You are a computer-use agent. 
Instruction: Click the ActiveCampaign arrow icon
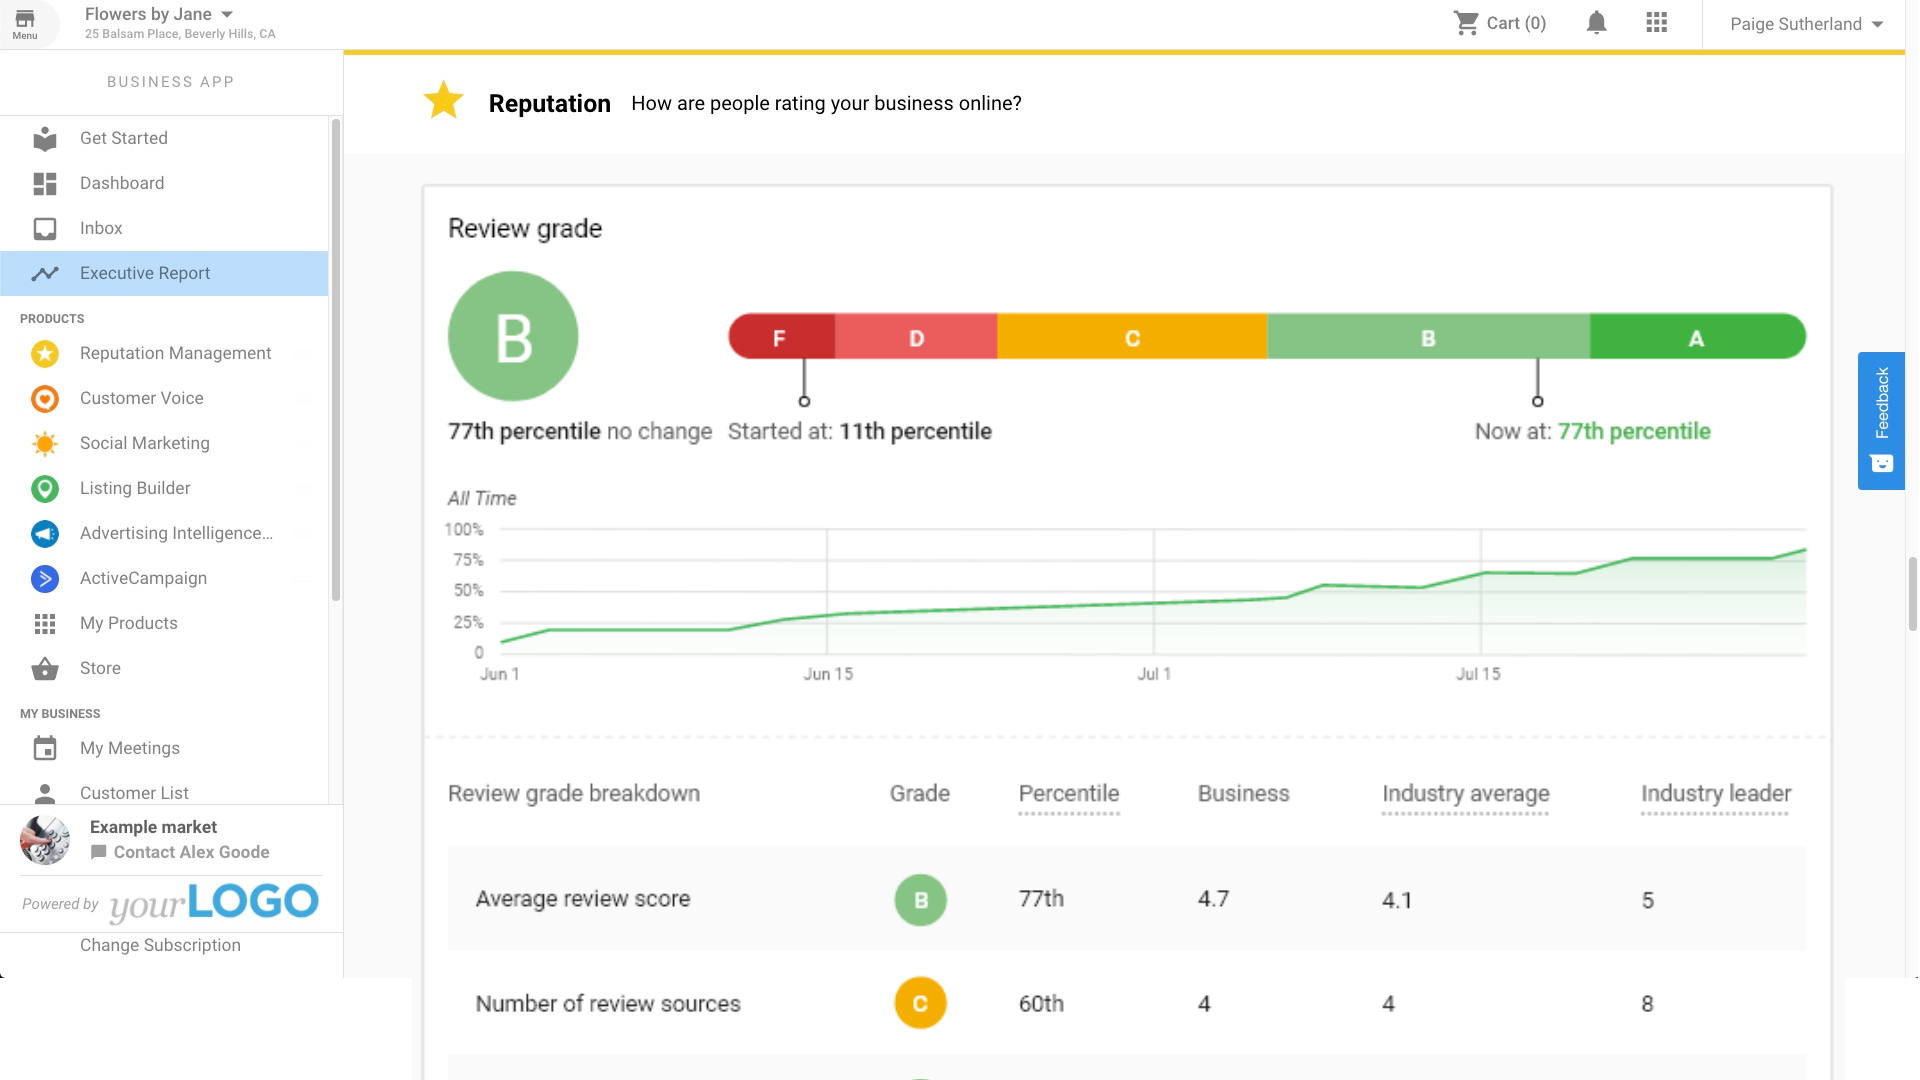click(x=45, y=579)
